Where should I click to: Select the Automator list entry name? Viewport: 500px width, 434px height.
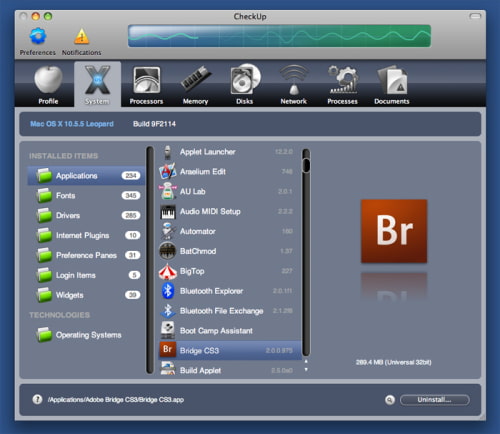coord(198,231)
